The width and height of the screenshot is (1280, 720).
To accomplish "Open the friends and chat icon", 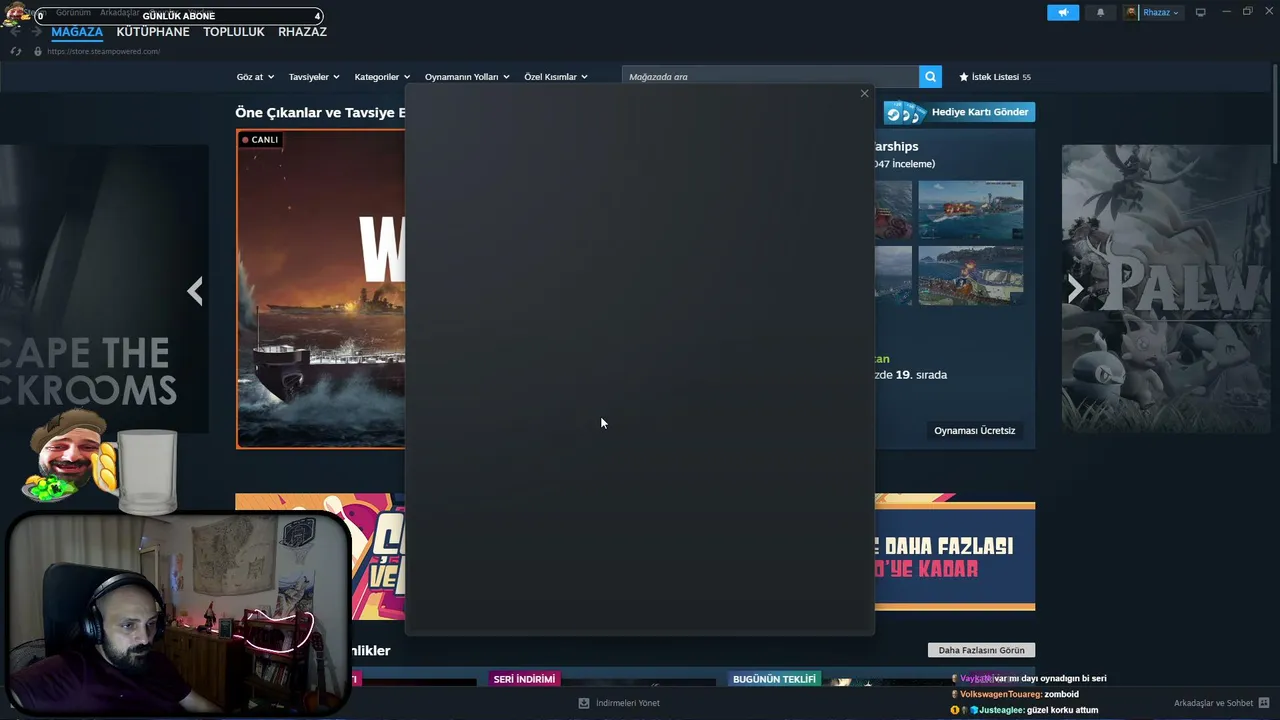I will coord(1264,703).
